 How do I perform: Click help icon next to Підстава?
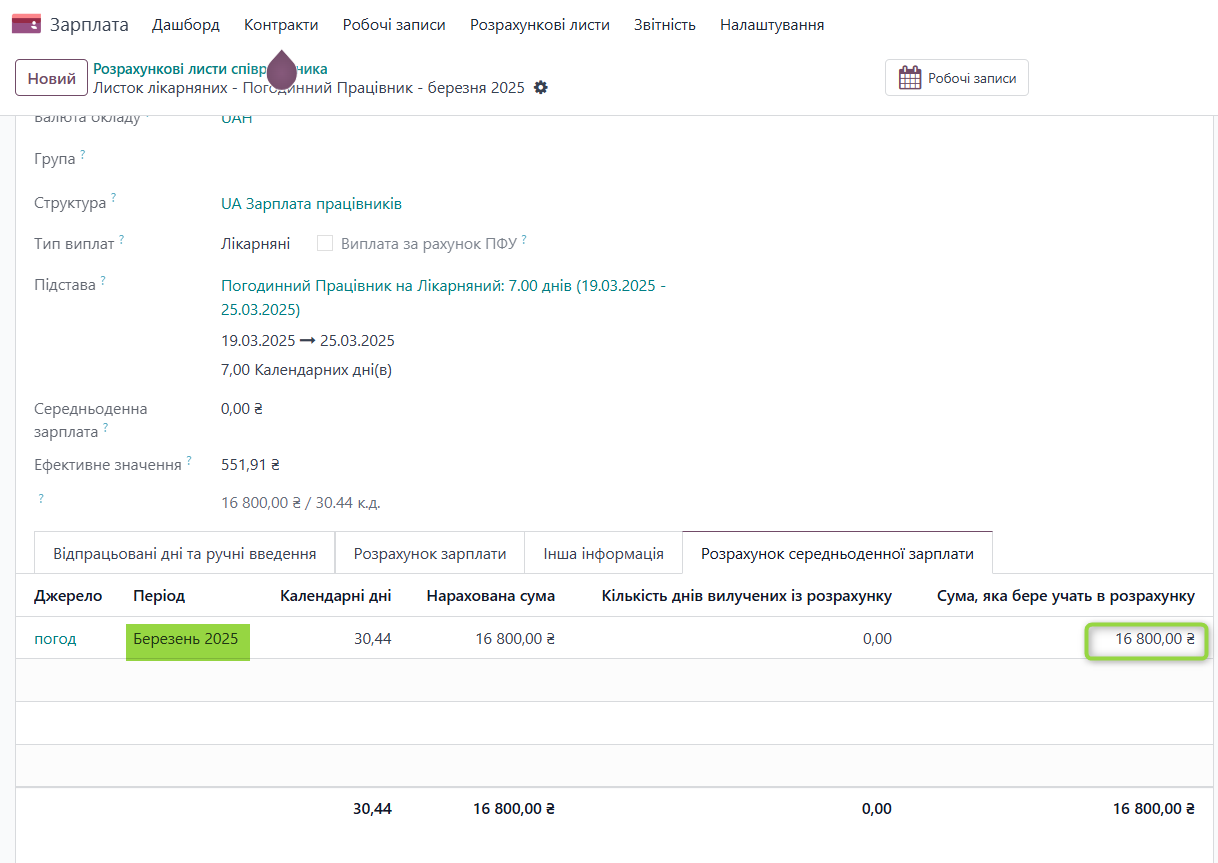coord(103,281)
